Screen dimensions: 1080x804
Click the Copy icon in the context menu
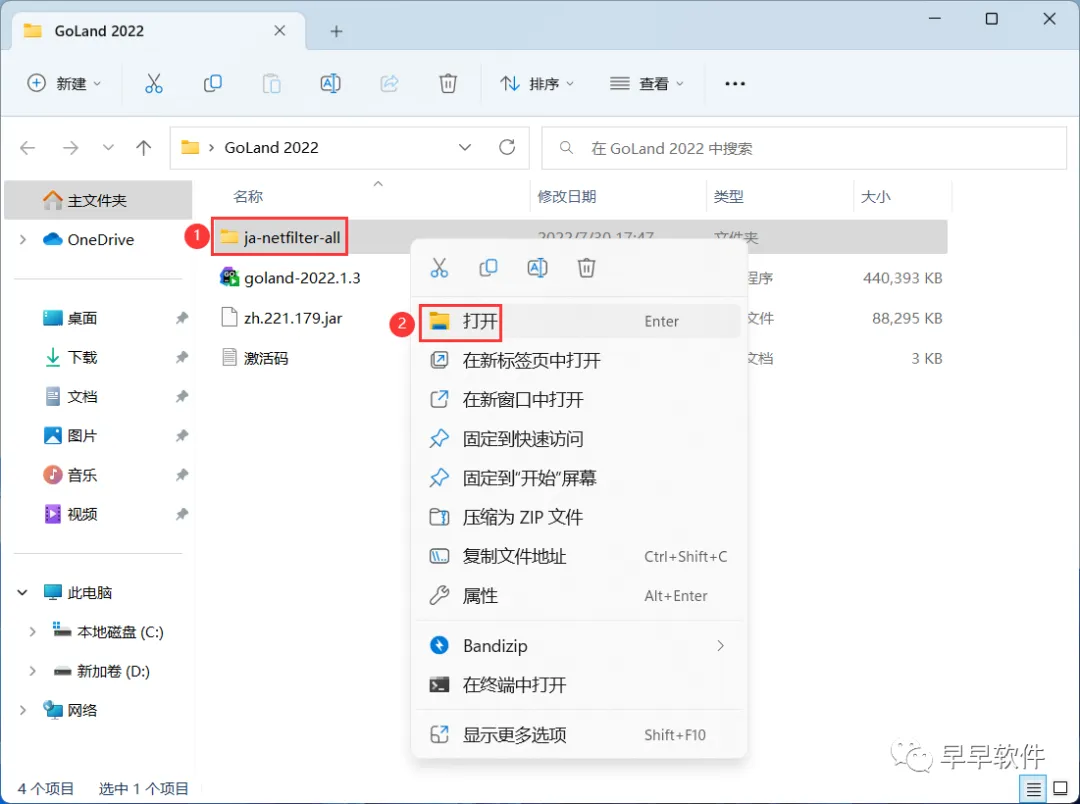488,268
